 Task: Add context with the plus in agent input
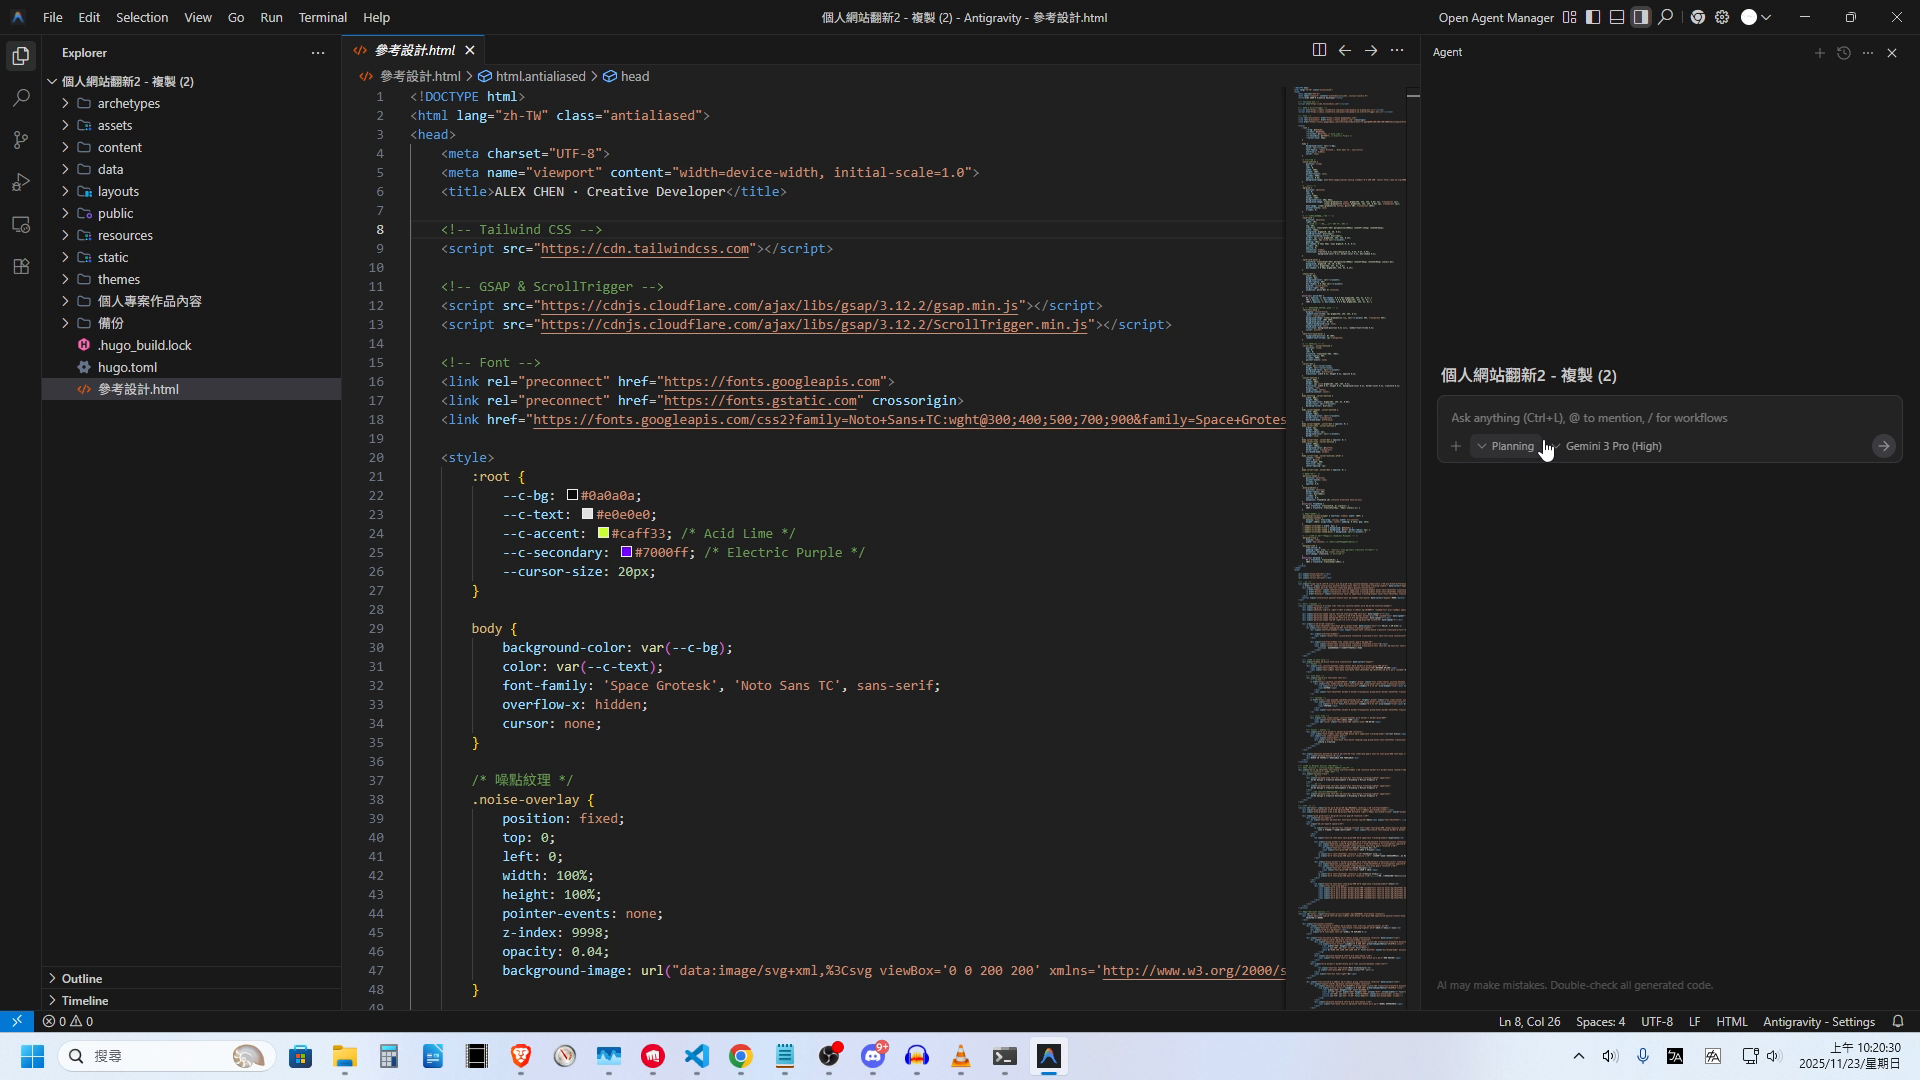tap(1456, 446)
